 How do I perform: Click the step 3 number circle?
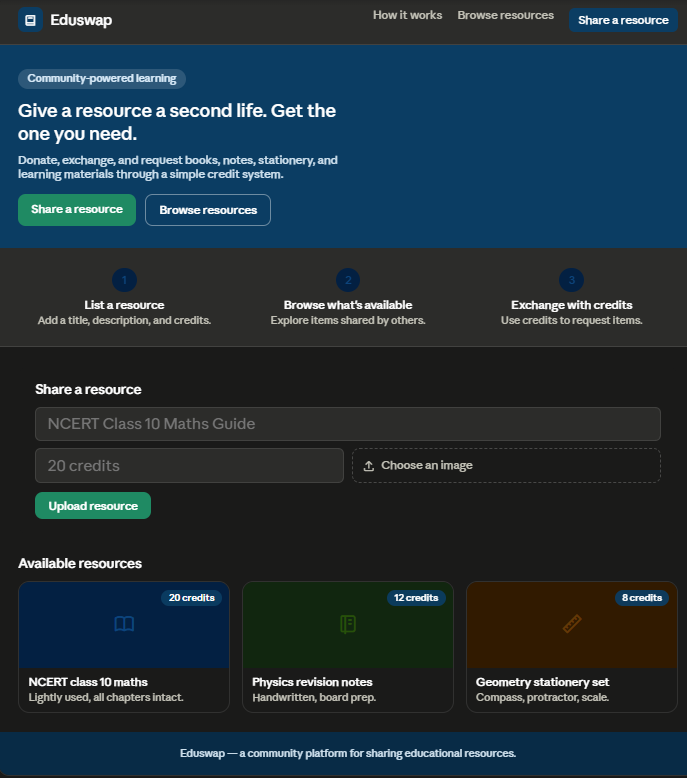coord(571,280)
